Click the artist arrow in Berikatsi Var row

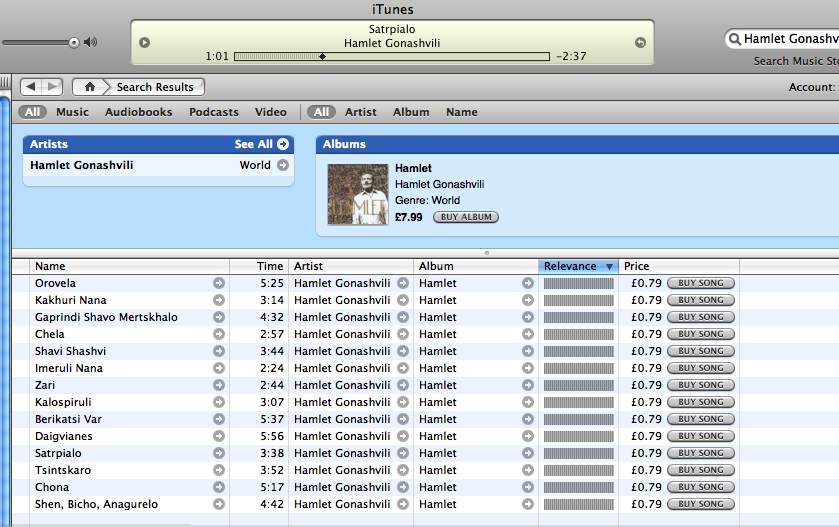click(403, 419)
